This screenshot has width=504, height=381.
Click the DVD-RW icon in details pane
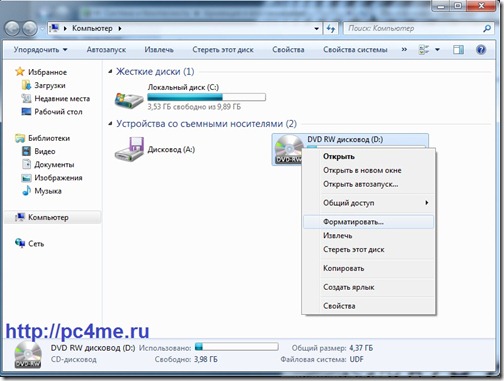[x=28, y=354]
